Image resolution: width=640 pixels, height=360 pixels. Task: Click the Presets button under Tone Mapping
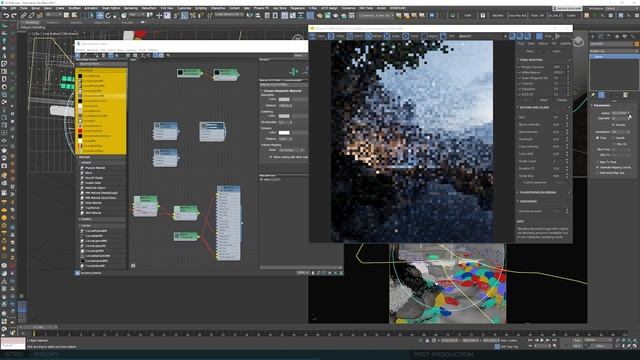click(562, 100)
